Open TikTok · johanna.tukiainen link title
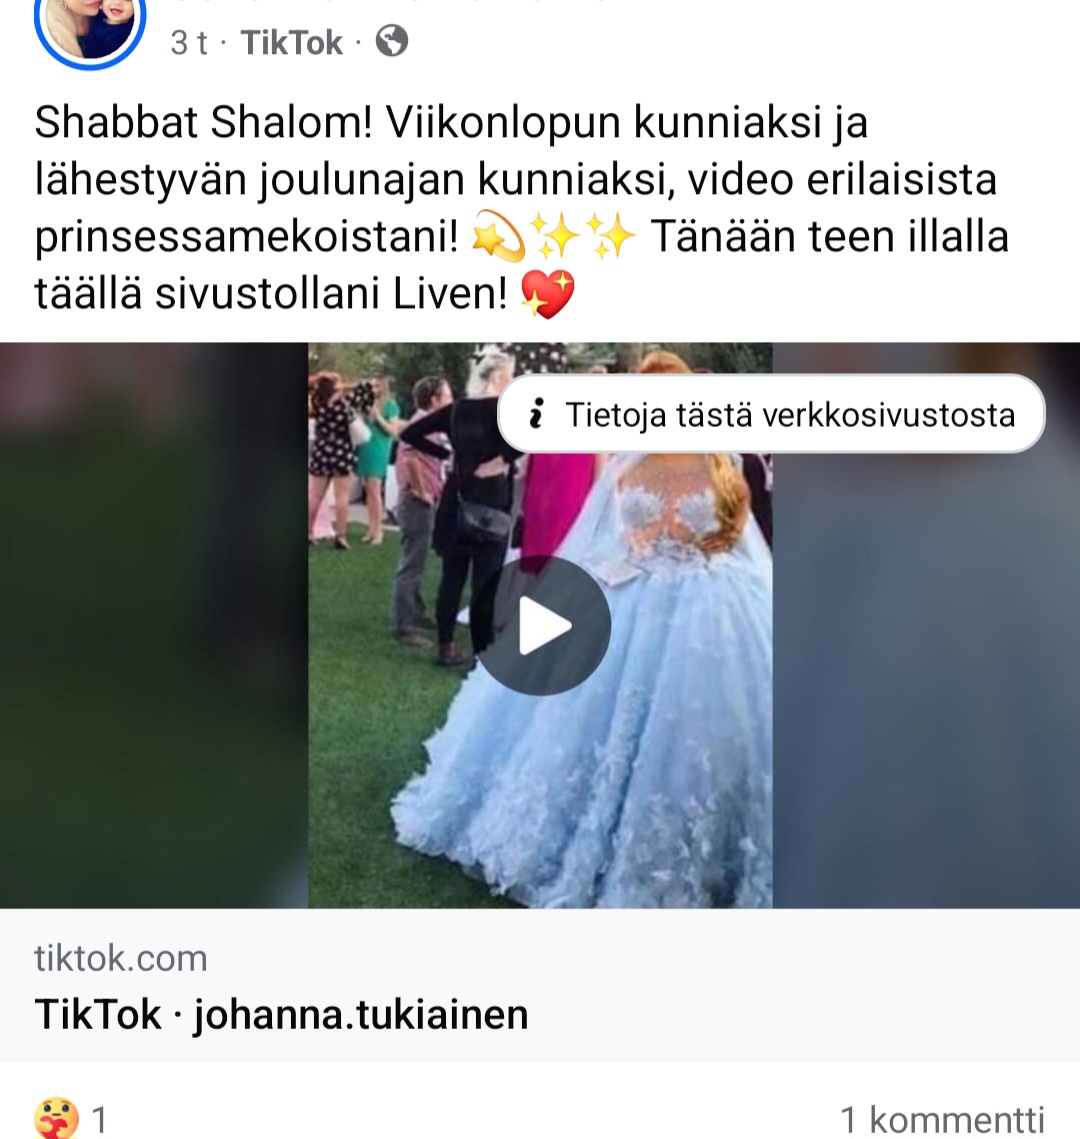1080x1139 pixels. (x=281, y=1014)
